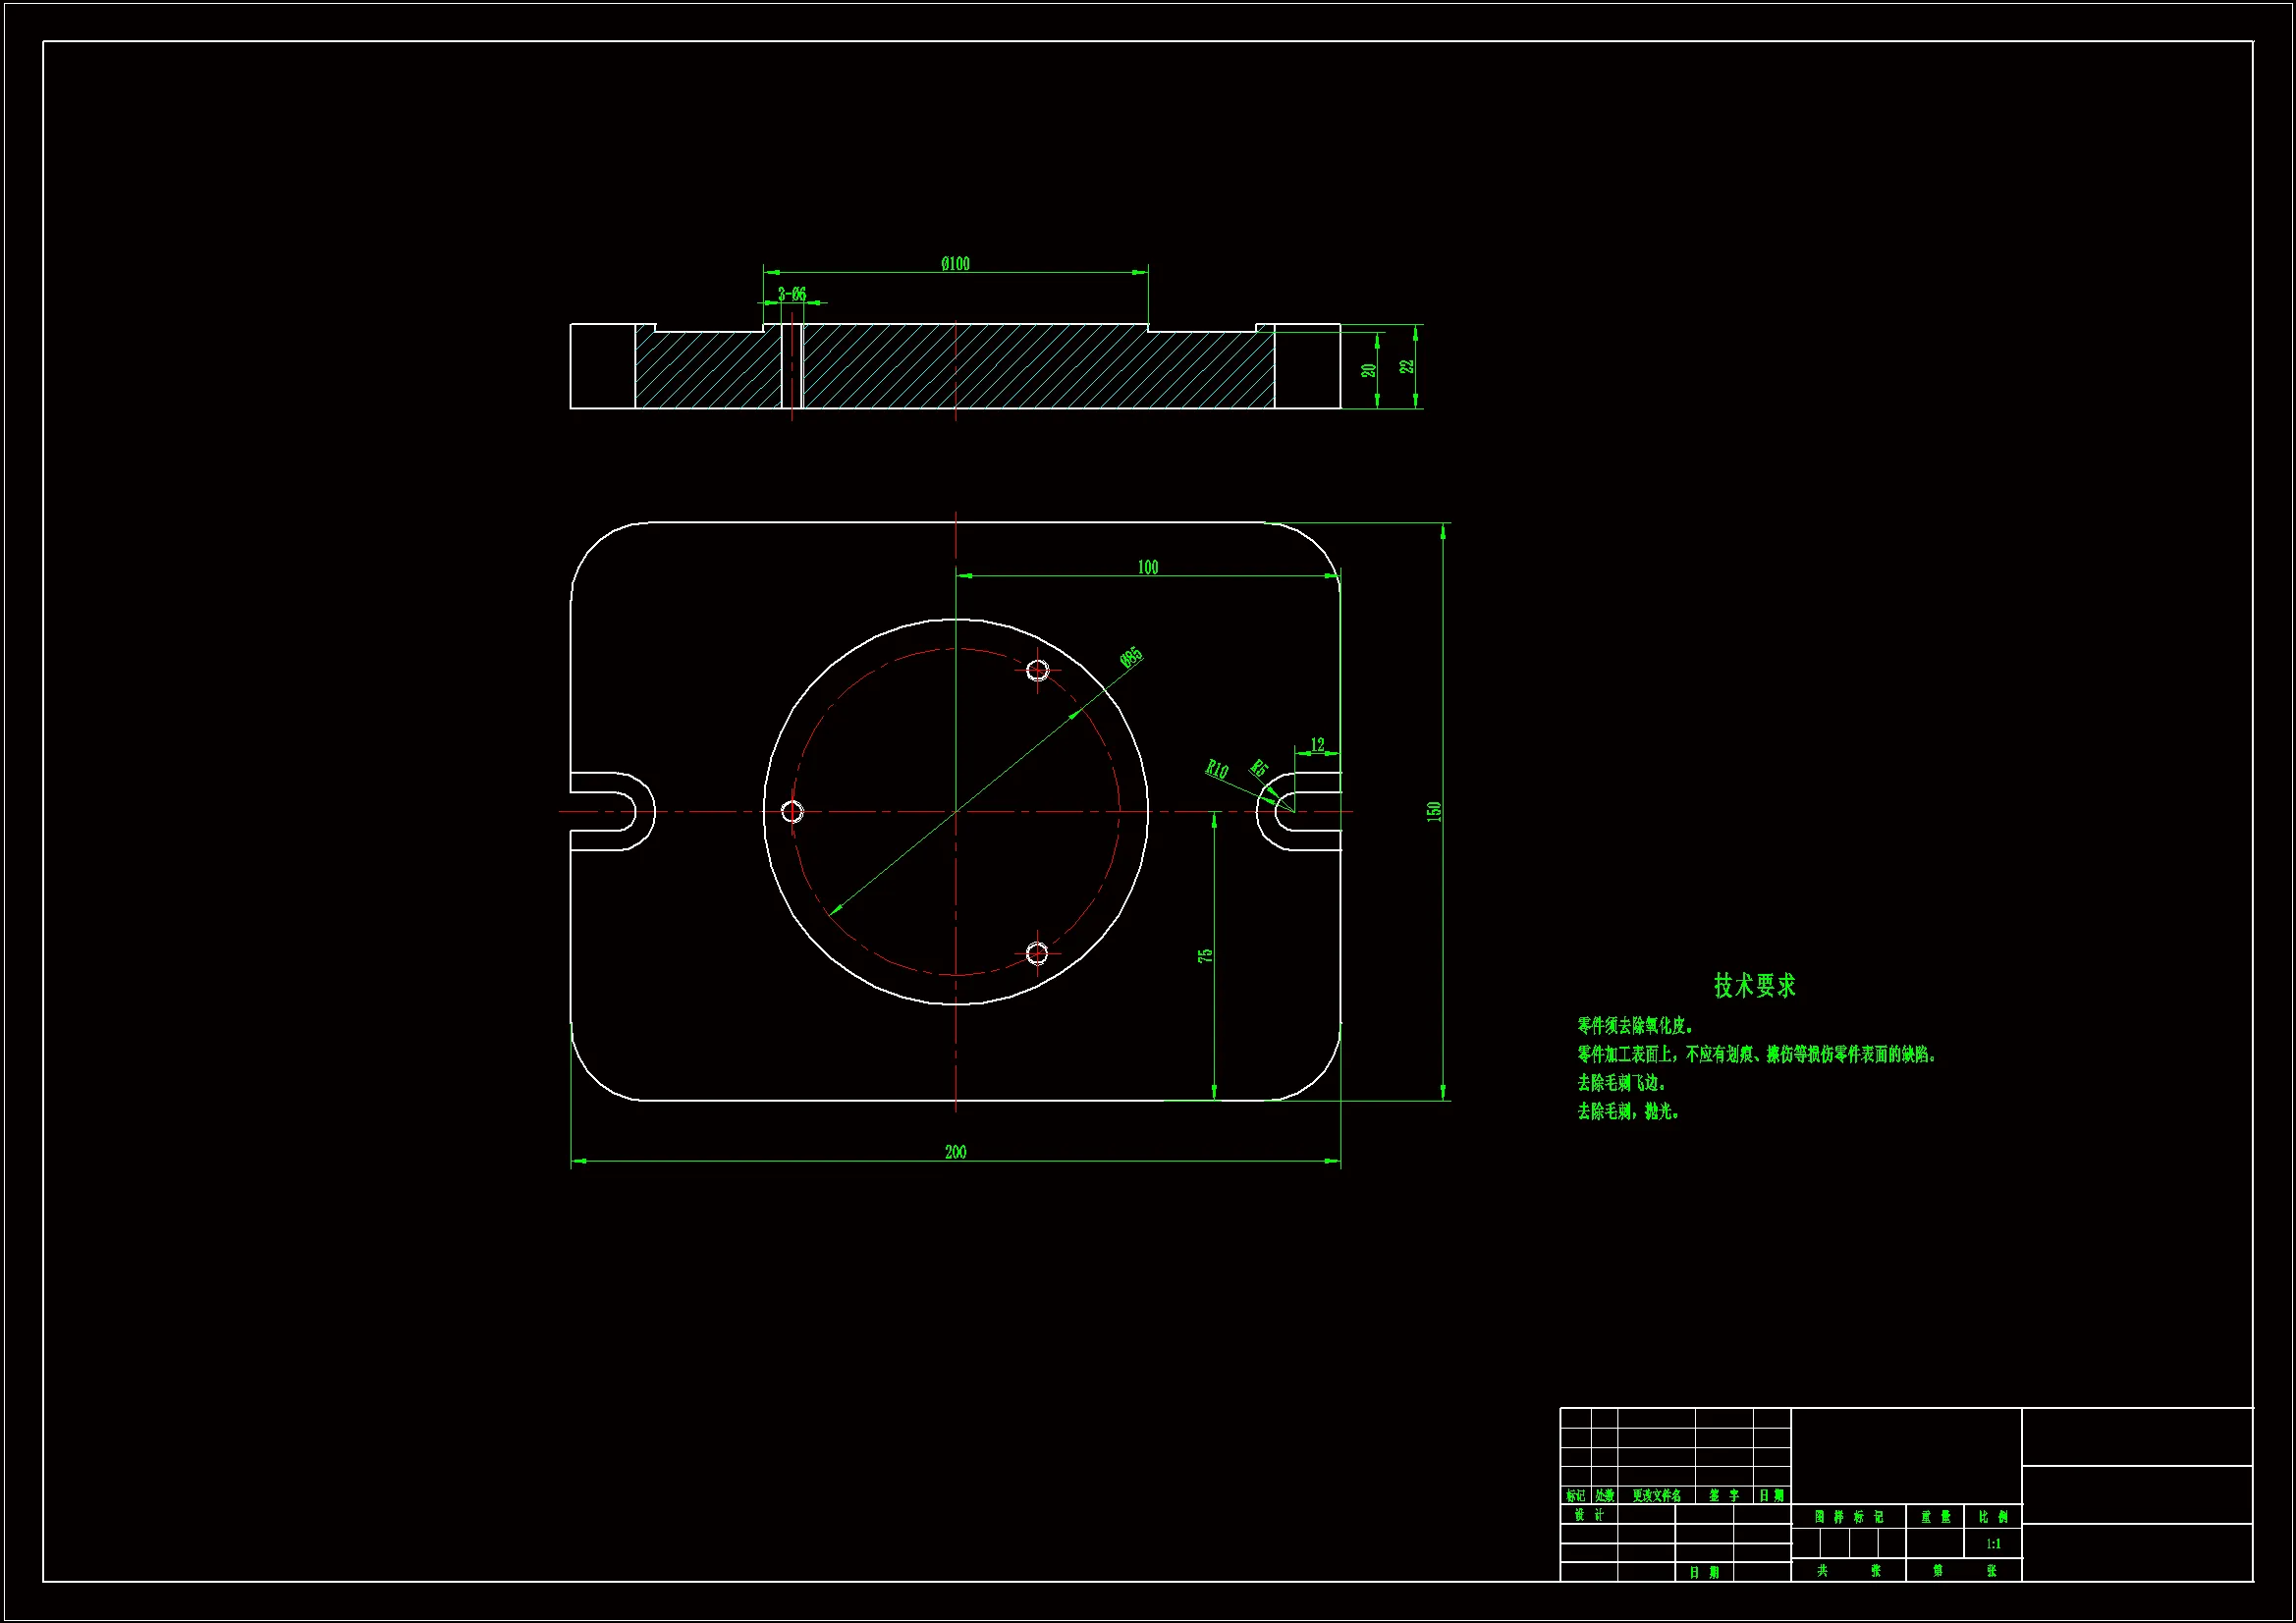Viewport: 2296px width, 1623px height.
Task: Click the Ø100 dimension text
Action: click(x=955, y=264)
